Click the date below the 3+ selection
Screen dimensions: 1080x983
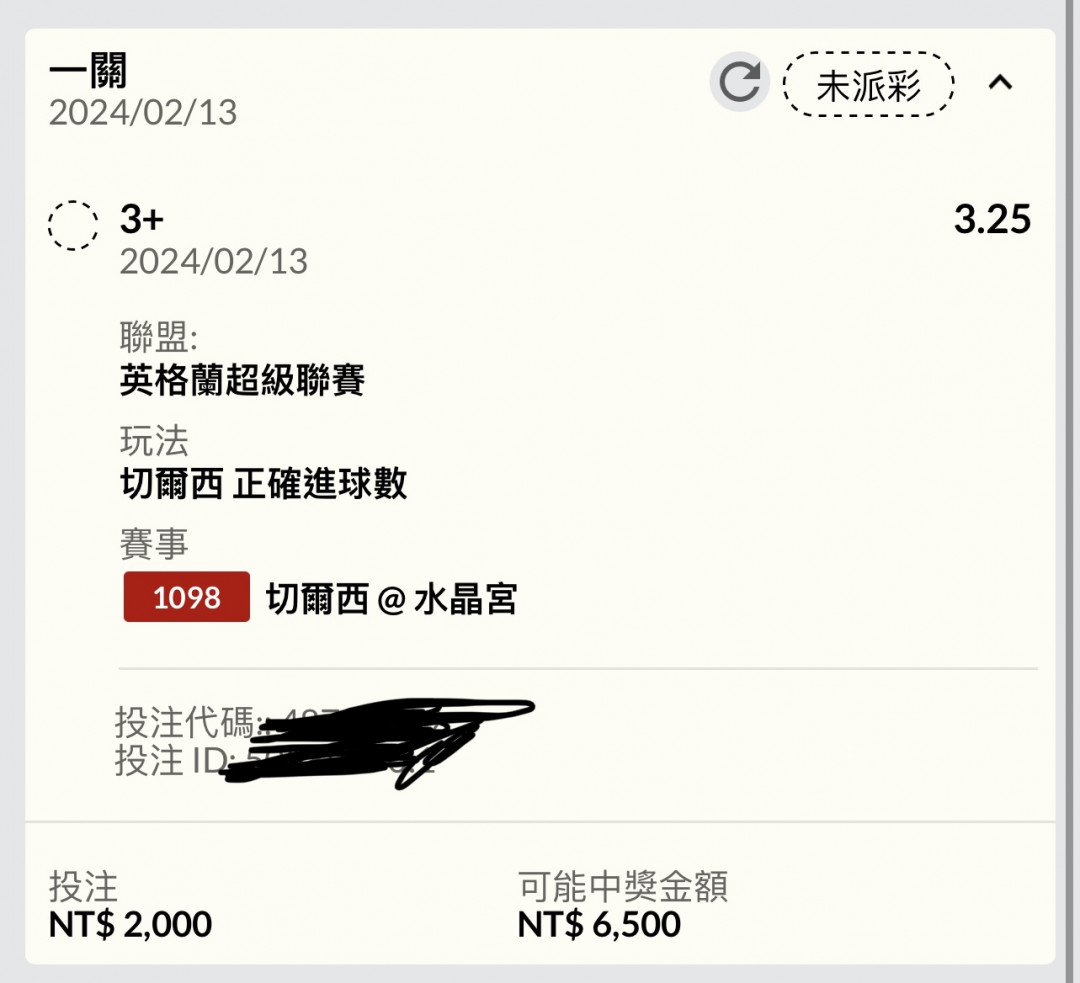(214, 262)
